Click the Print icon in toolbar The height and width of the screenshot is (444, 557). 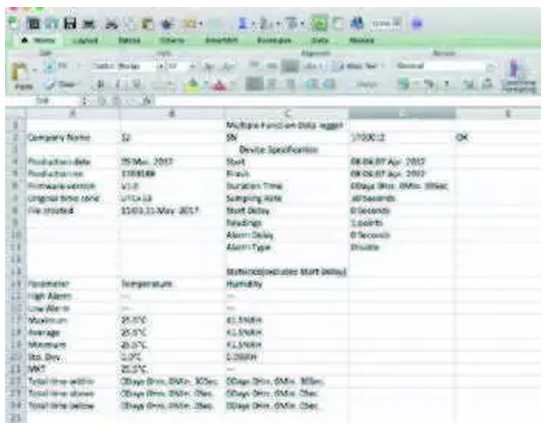coord(88,24)
